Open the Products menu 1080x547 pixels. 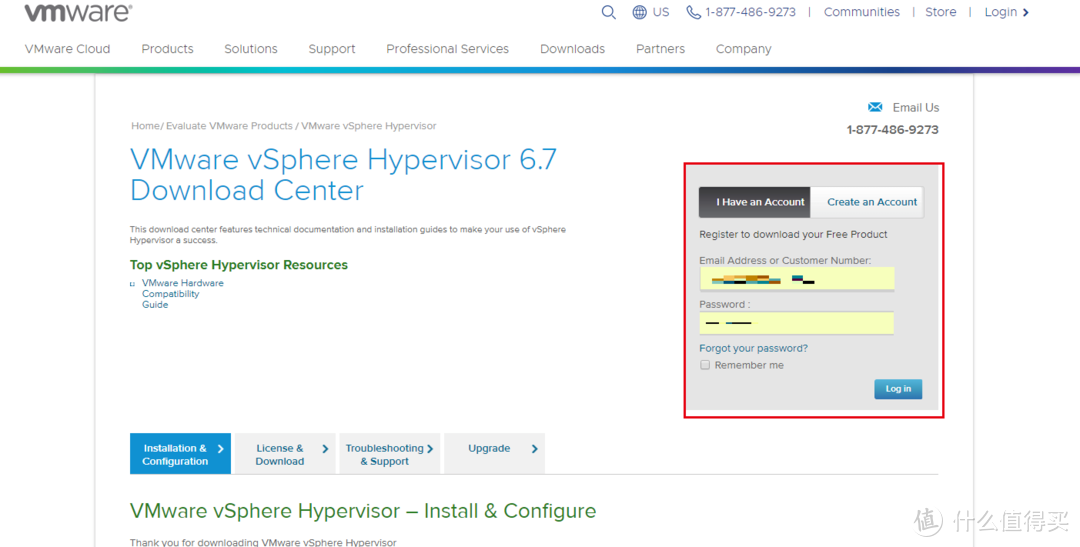pyautogui.click(x=167, y=49)
